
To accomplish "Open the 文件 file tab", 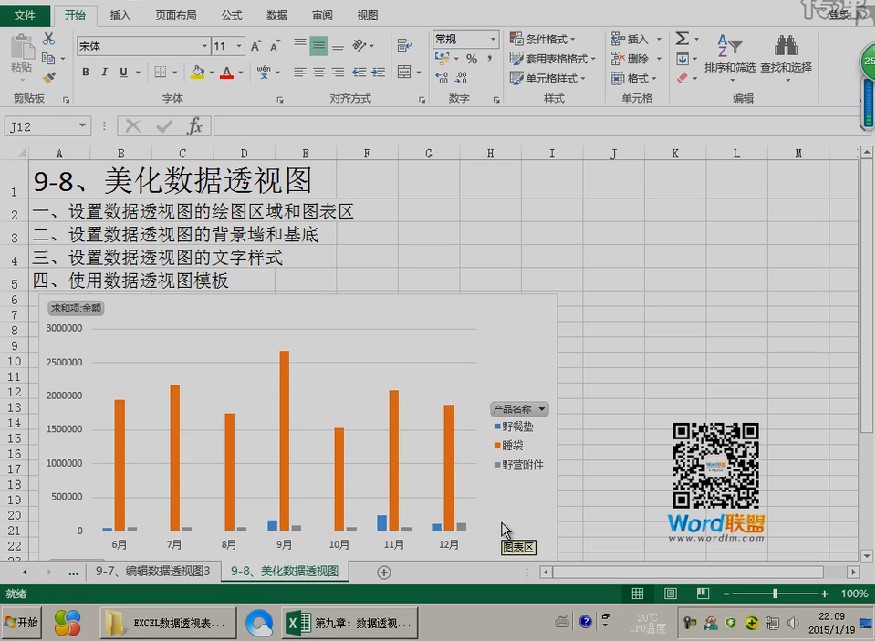I will [x=25, y=15].
